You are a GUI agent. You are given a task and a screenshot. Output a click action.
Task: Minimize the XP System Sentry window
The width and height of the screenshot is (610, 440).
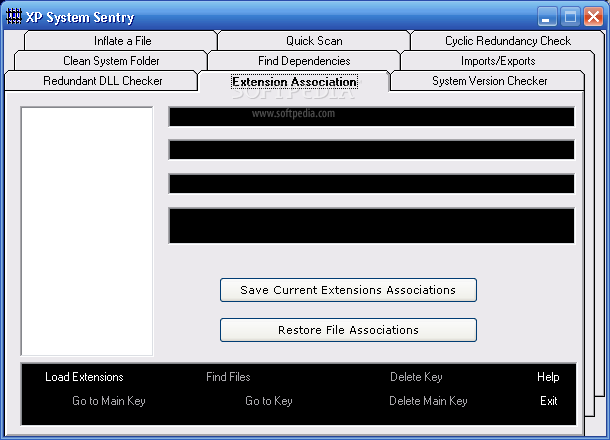(x=547, y=17)
